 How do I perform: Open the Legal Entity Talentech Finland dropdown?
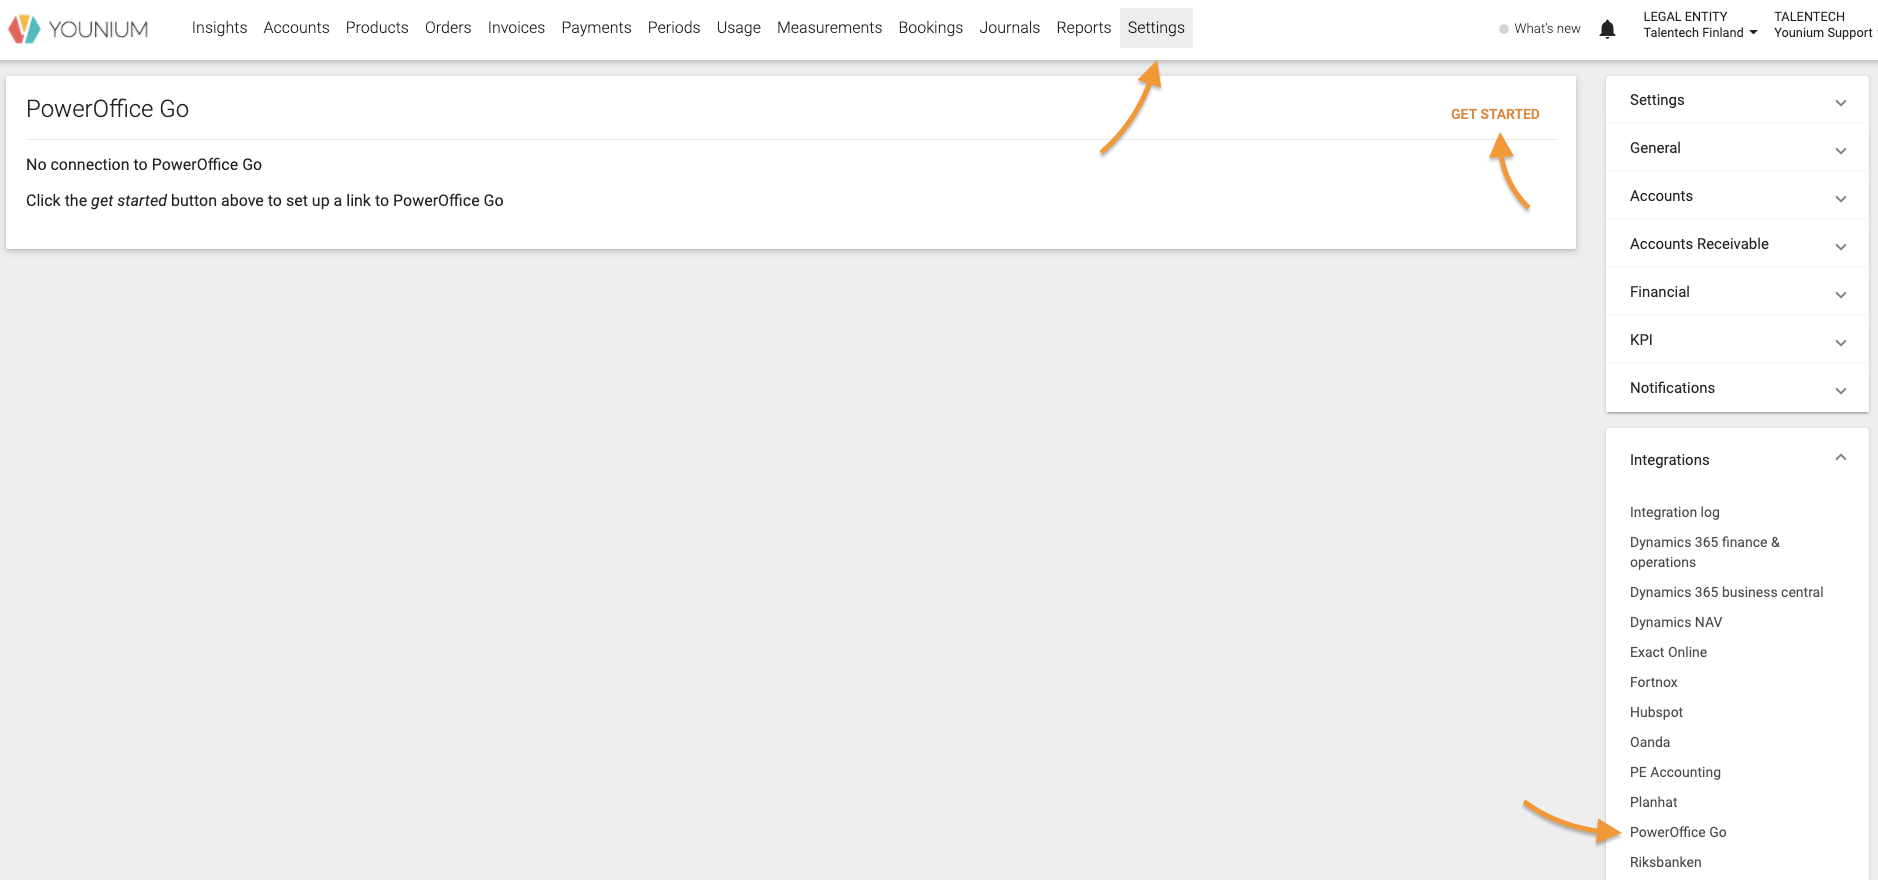pos(1700,25)
